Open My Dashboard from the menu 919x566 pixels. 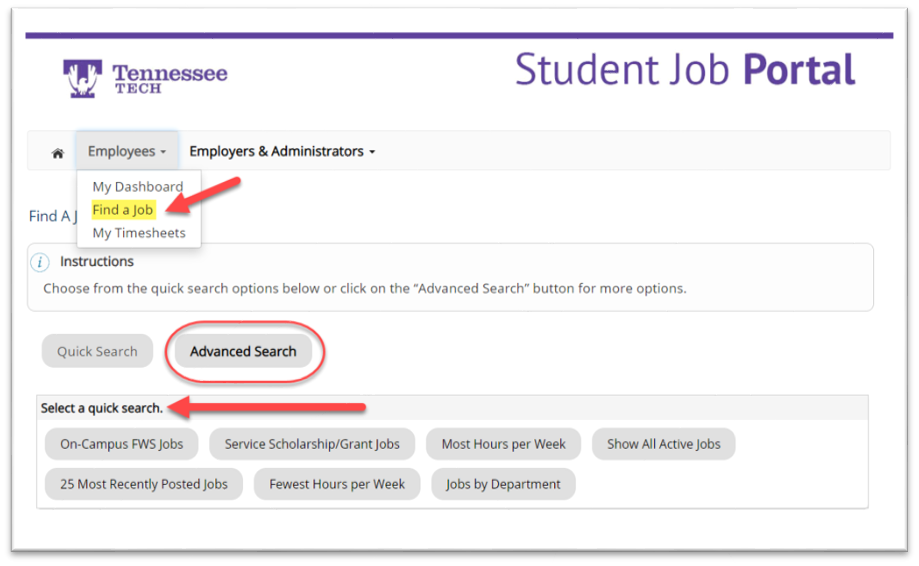pos(138,186)
